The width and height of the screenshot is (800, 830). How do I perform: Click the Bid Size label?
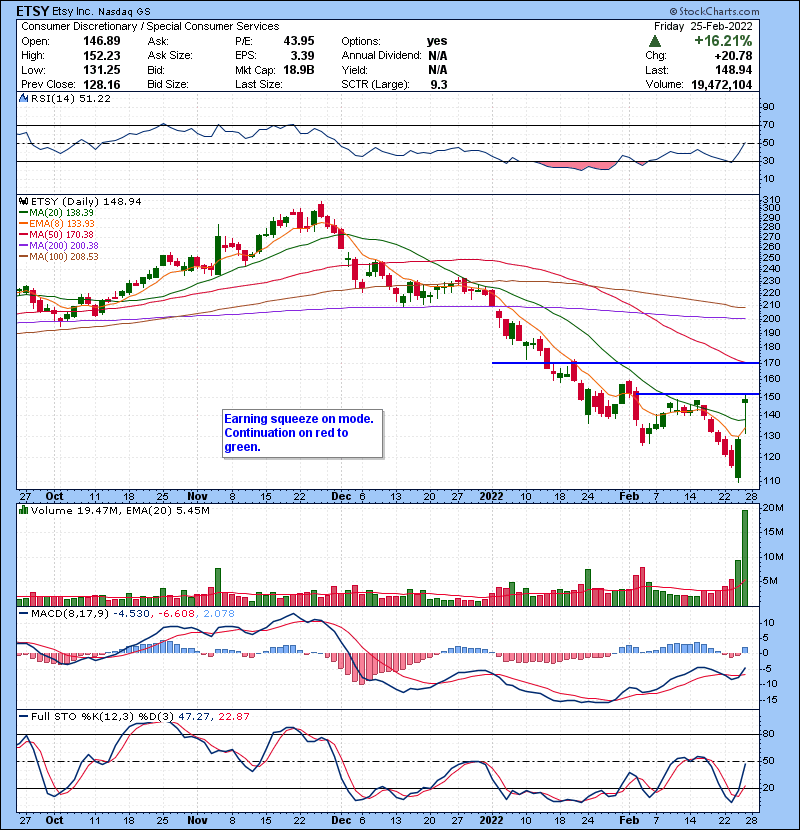[168, 84]
